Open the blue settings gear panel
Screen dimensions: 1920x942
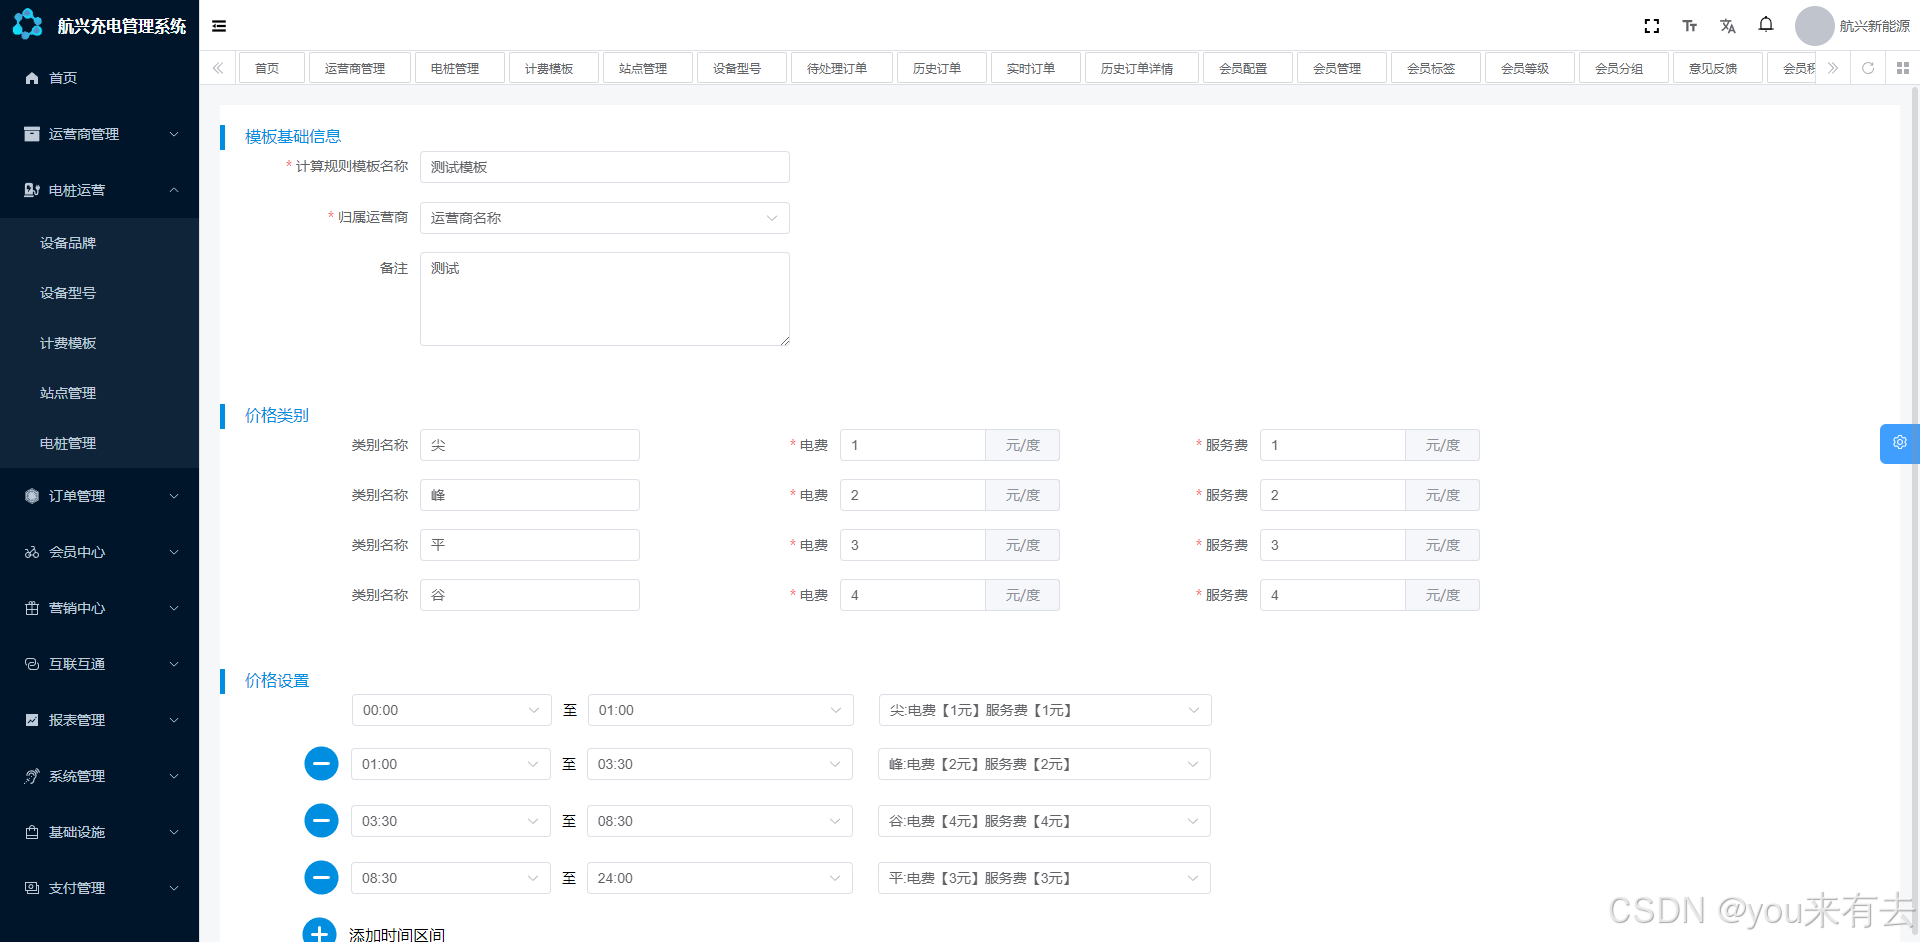pos(1899,443)
